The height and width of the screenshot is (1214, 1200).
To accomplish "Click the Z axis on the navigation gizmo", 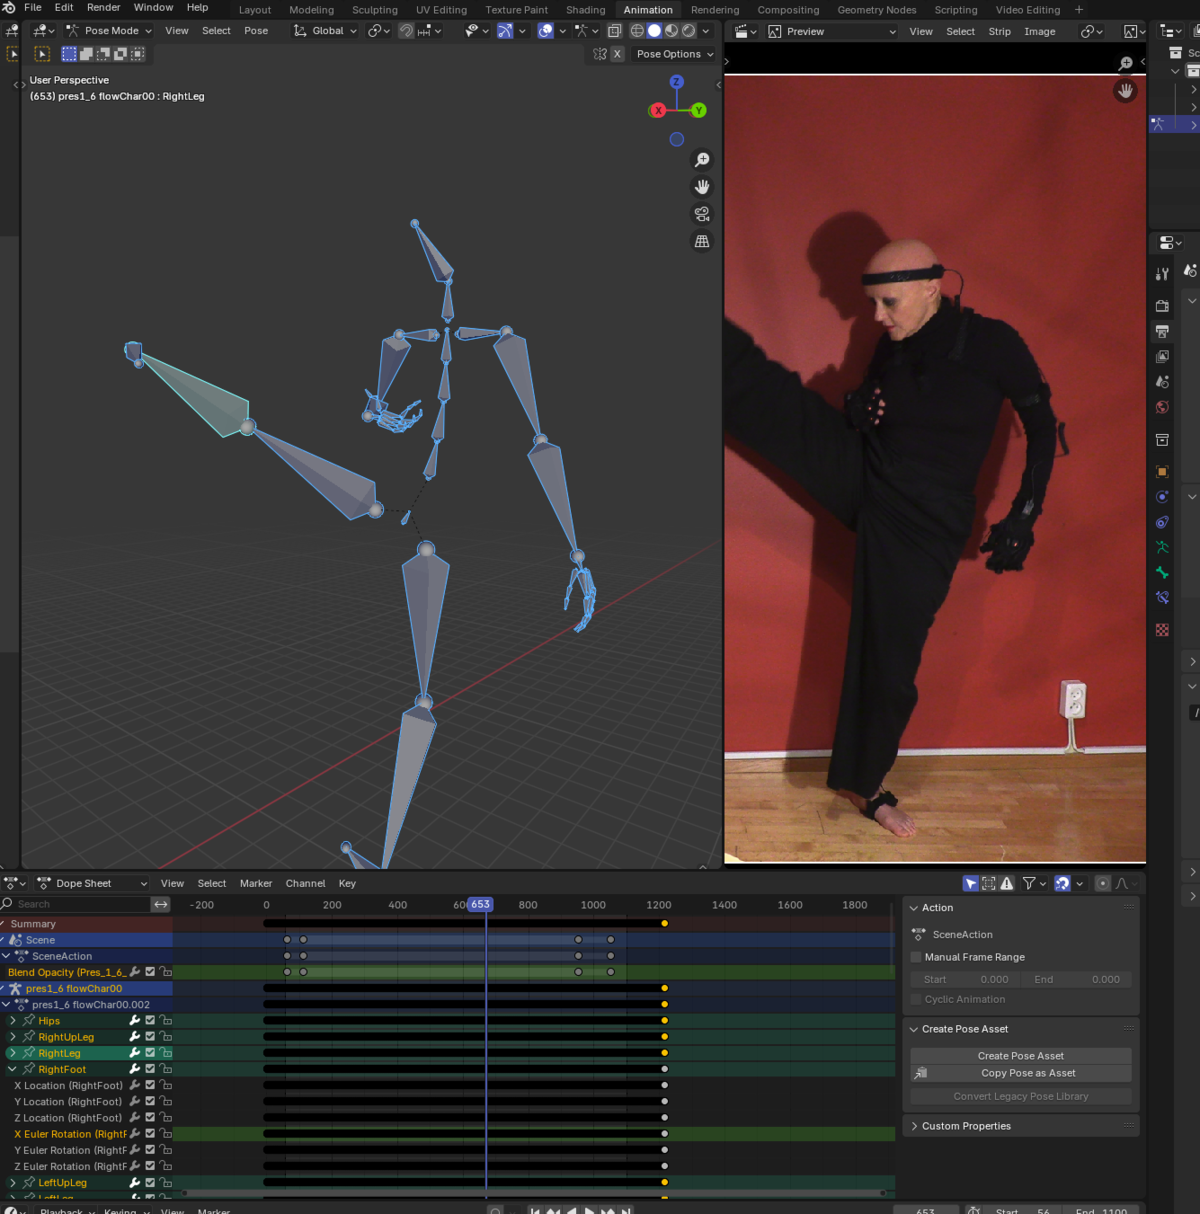I will 677,82.
